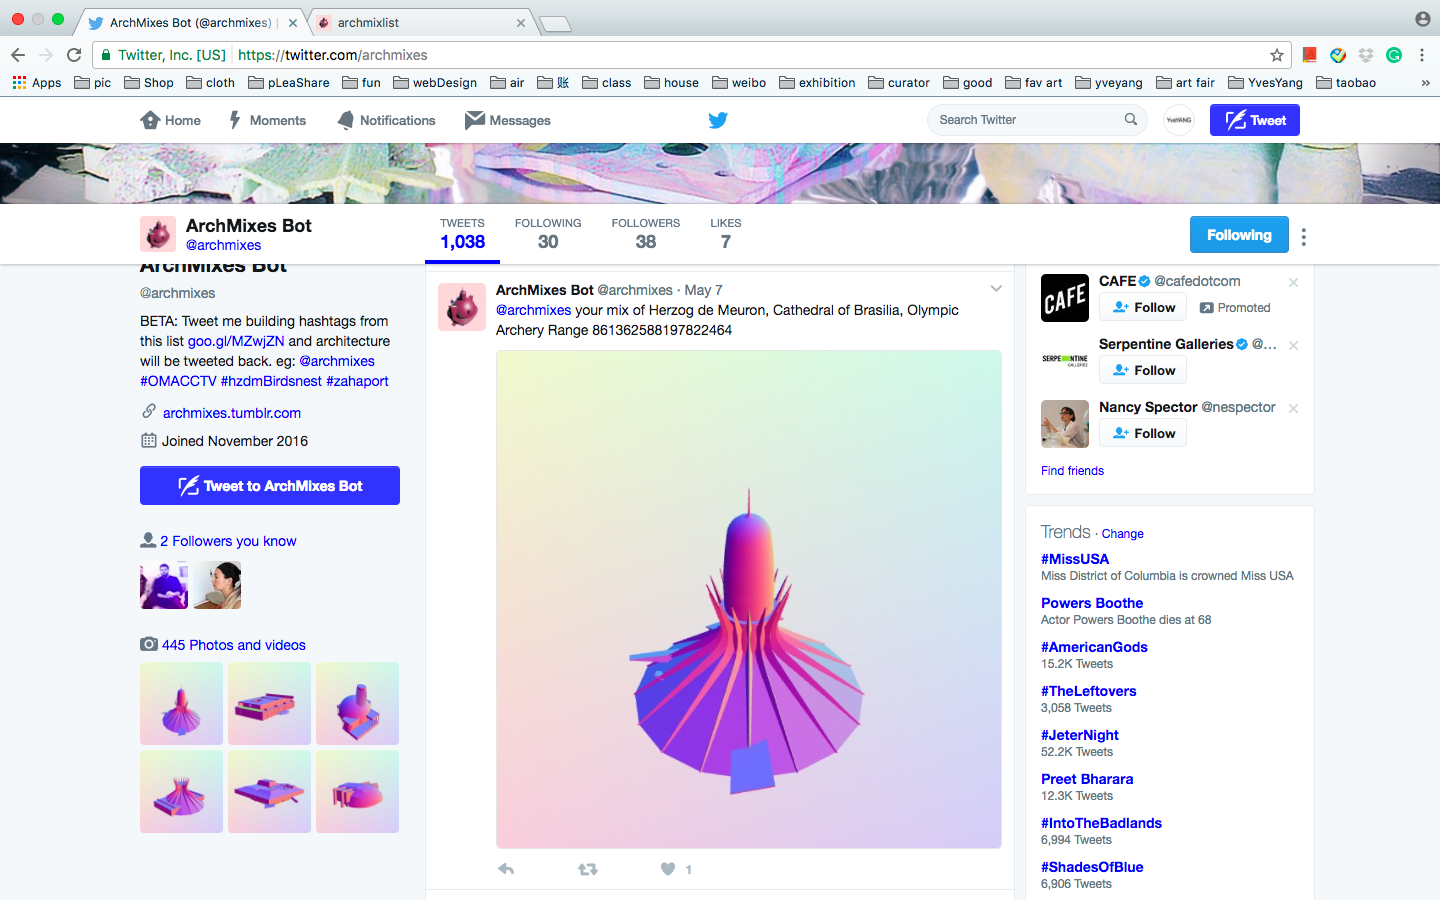The height and width of the screenshot is (900, 1440).
Task: Show hidden bookmarks with the overflow chevron
Action: (x=1425, y=83)
